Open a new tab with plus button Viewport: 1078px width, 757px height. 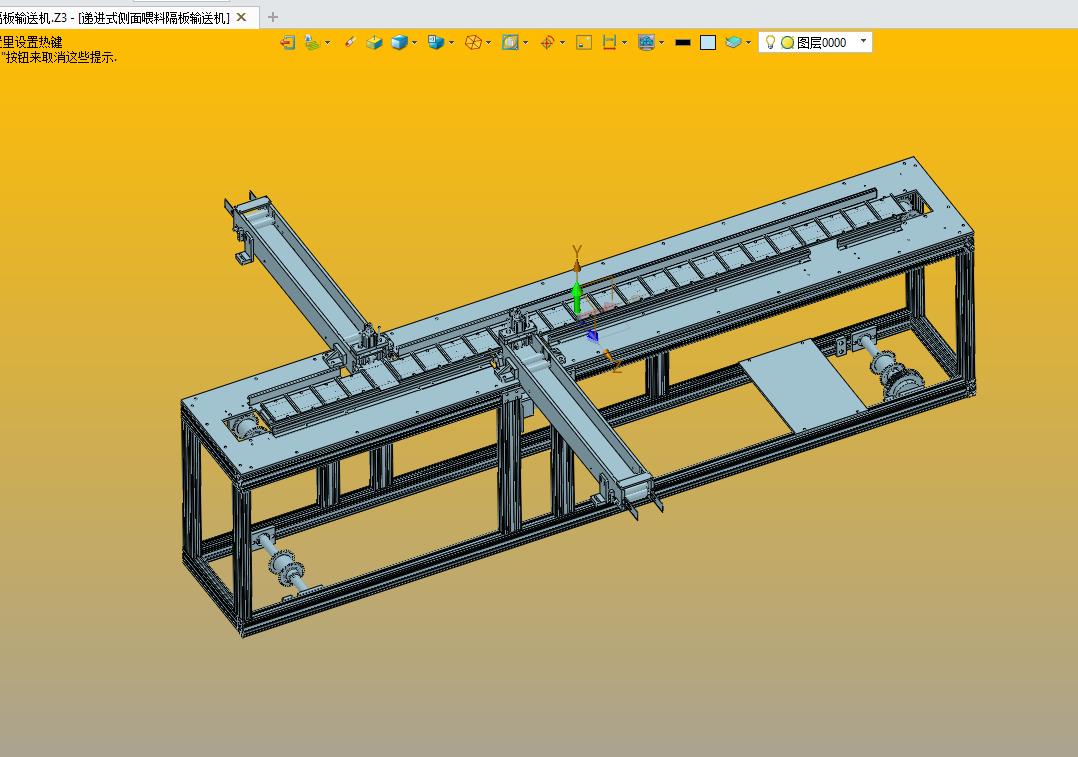click(x=273, y=17)
